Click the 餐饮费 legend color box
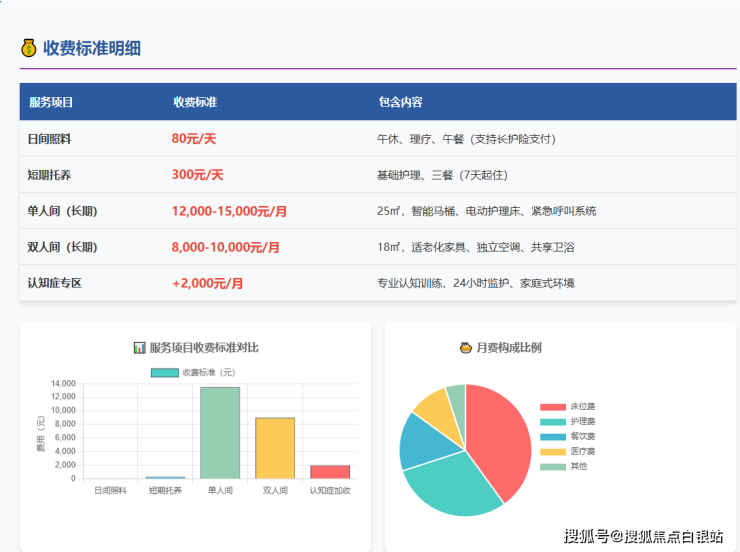The width and height of the screenshot is (740, 552). [553, 437]
